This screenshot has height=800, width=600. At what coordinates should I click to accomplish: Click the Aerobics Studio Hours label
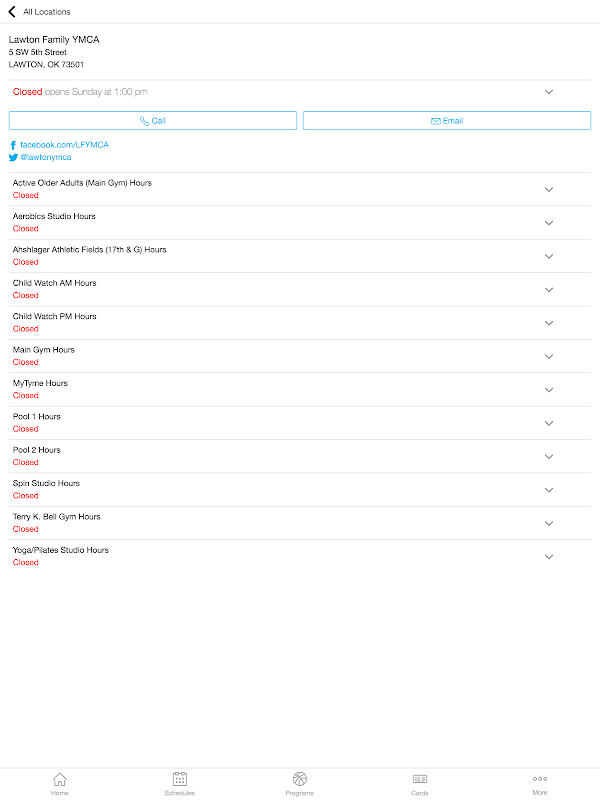coord(54,216)
